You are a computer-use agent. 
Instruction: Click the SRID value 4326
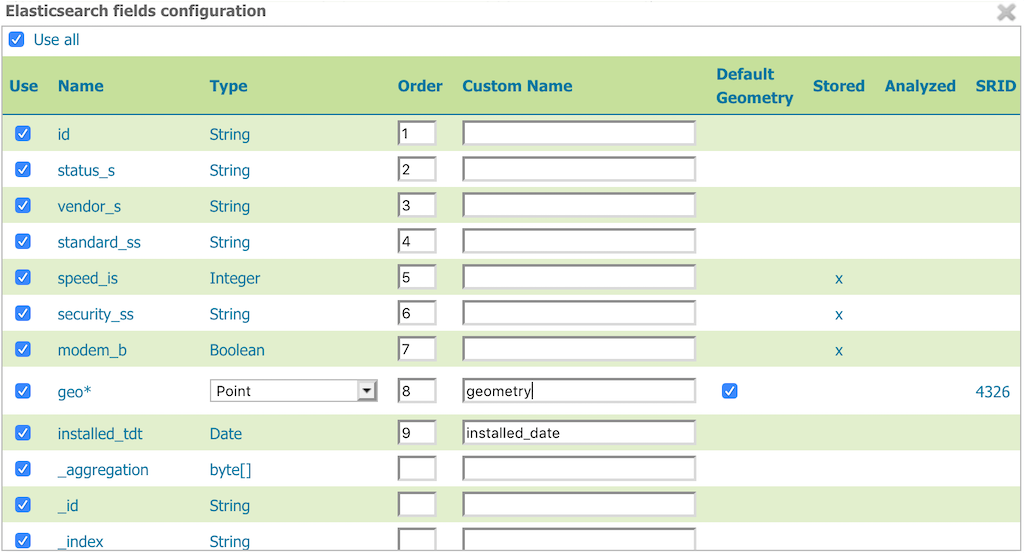tap(992, 392)
